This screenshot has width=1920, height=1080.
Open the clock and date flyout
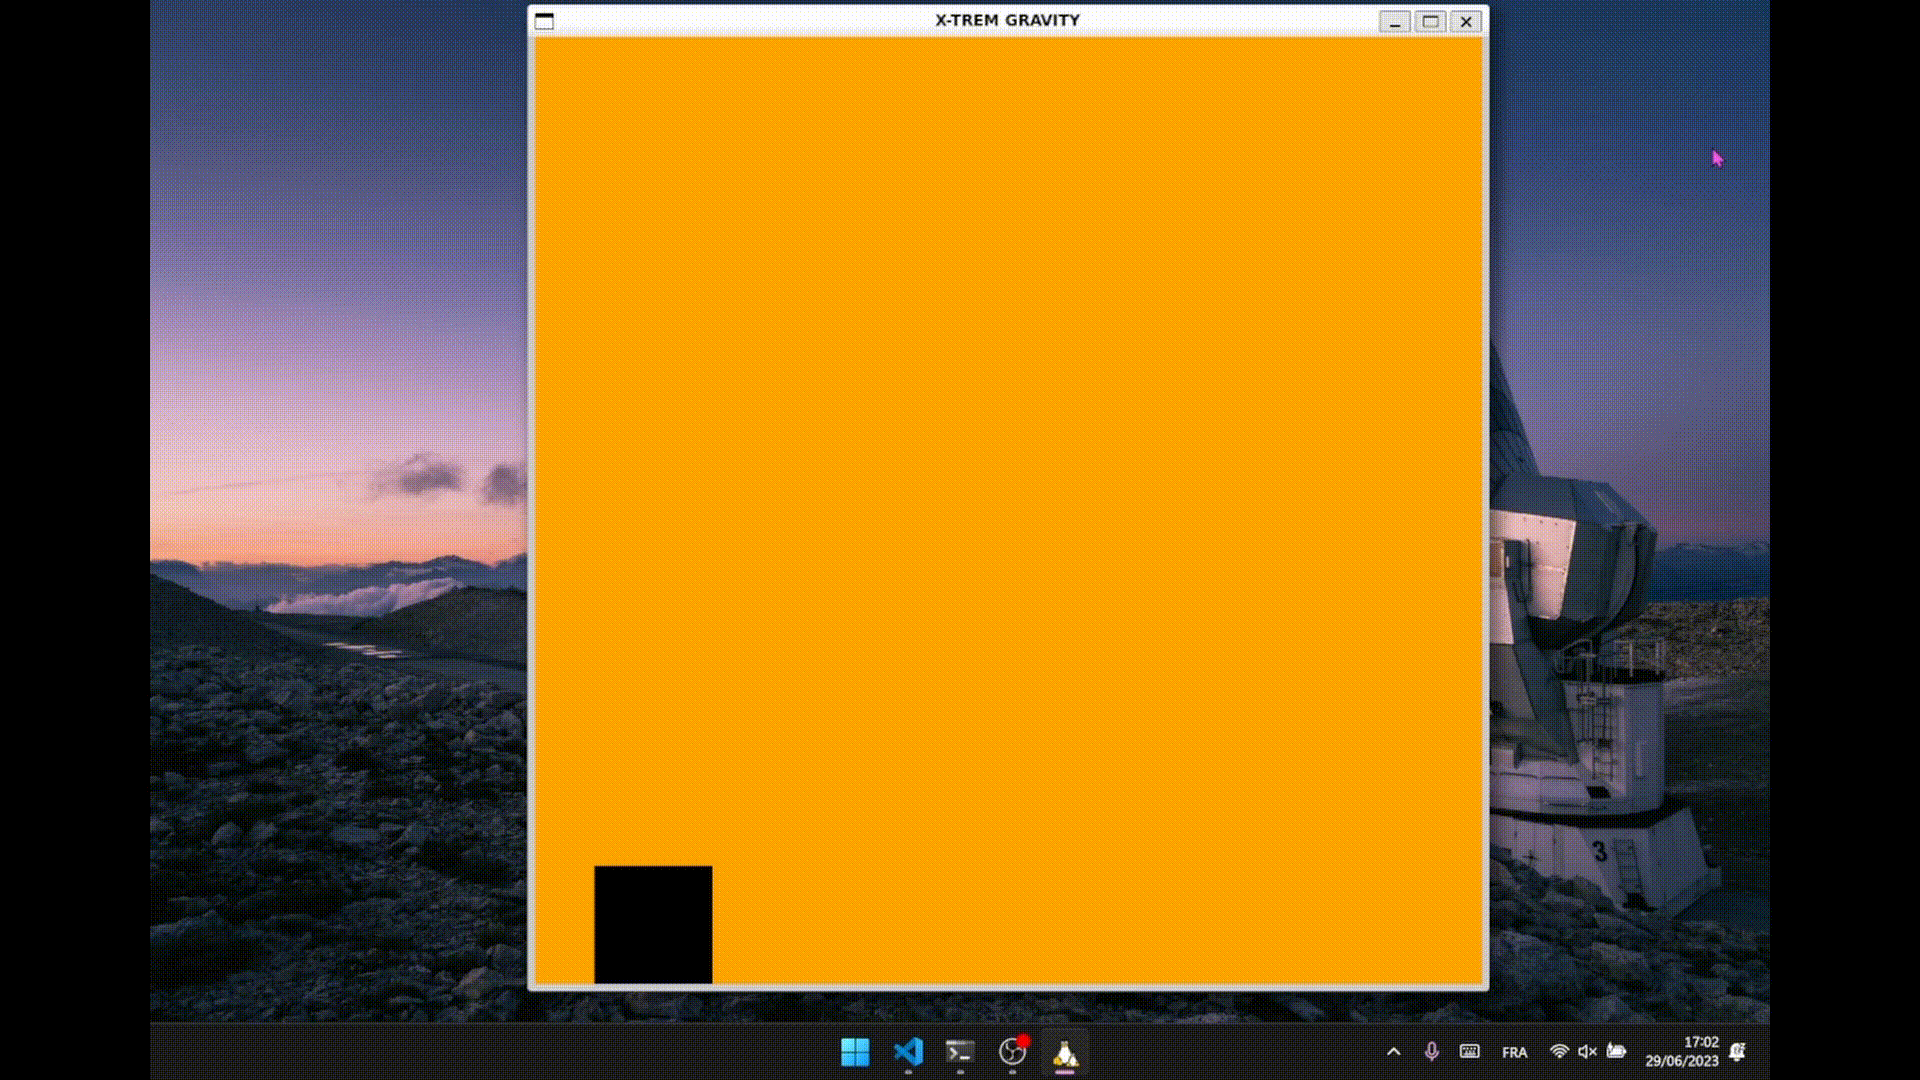click(x=1682, y=1052)
